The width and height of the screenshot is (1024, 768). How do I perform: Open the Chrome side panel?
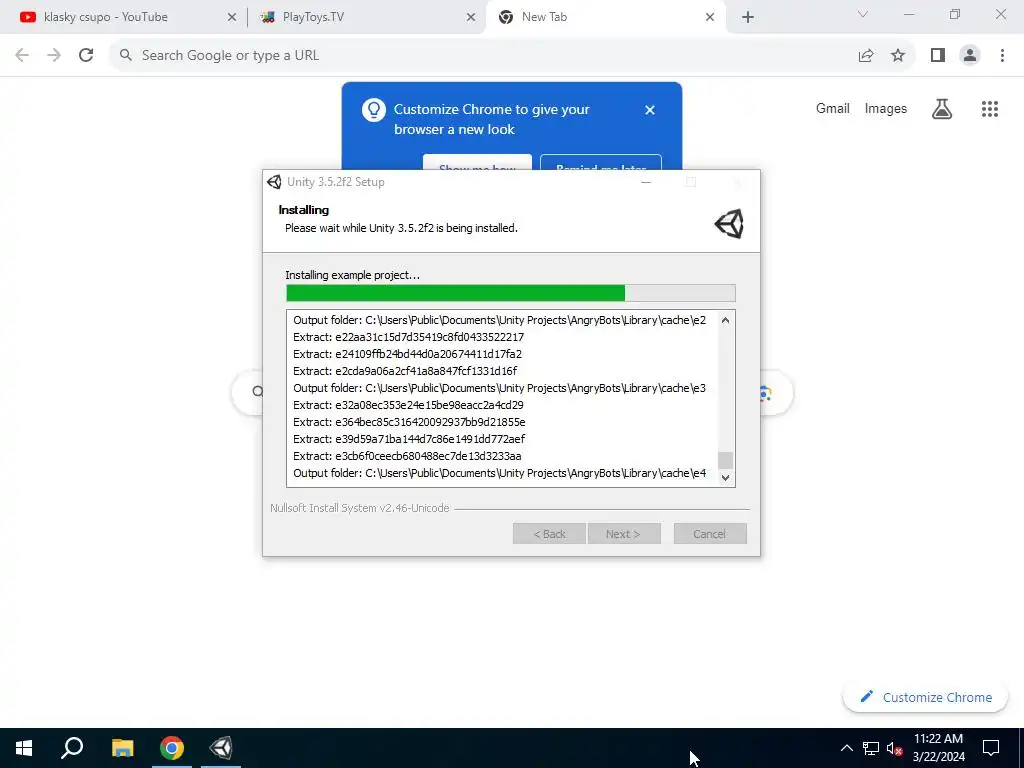(938, 56)
